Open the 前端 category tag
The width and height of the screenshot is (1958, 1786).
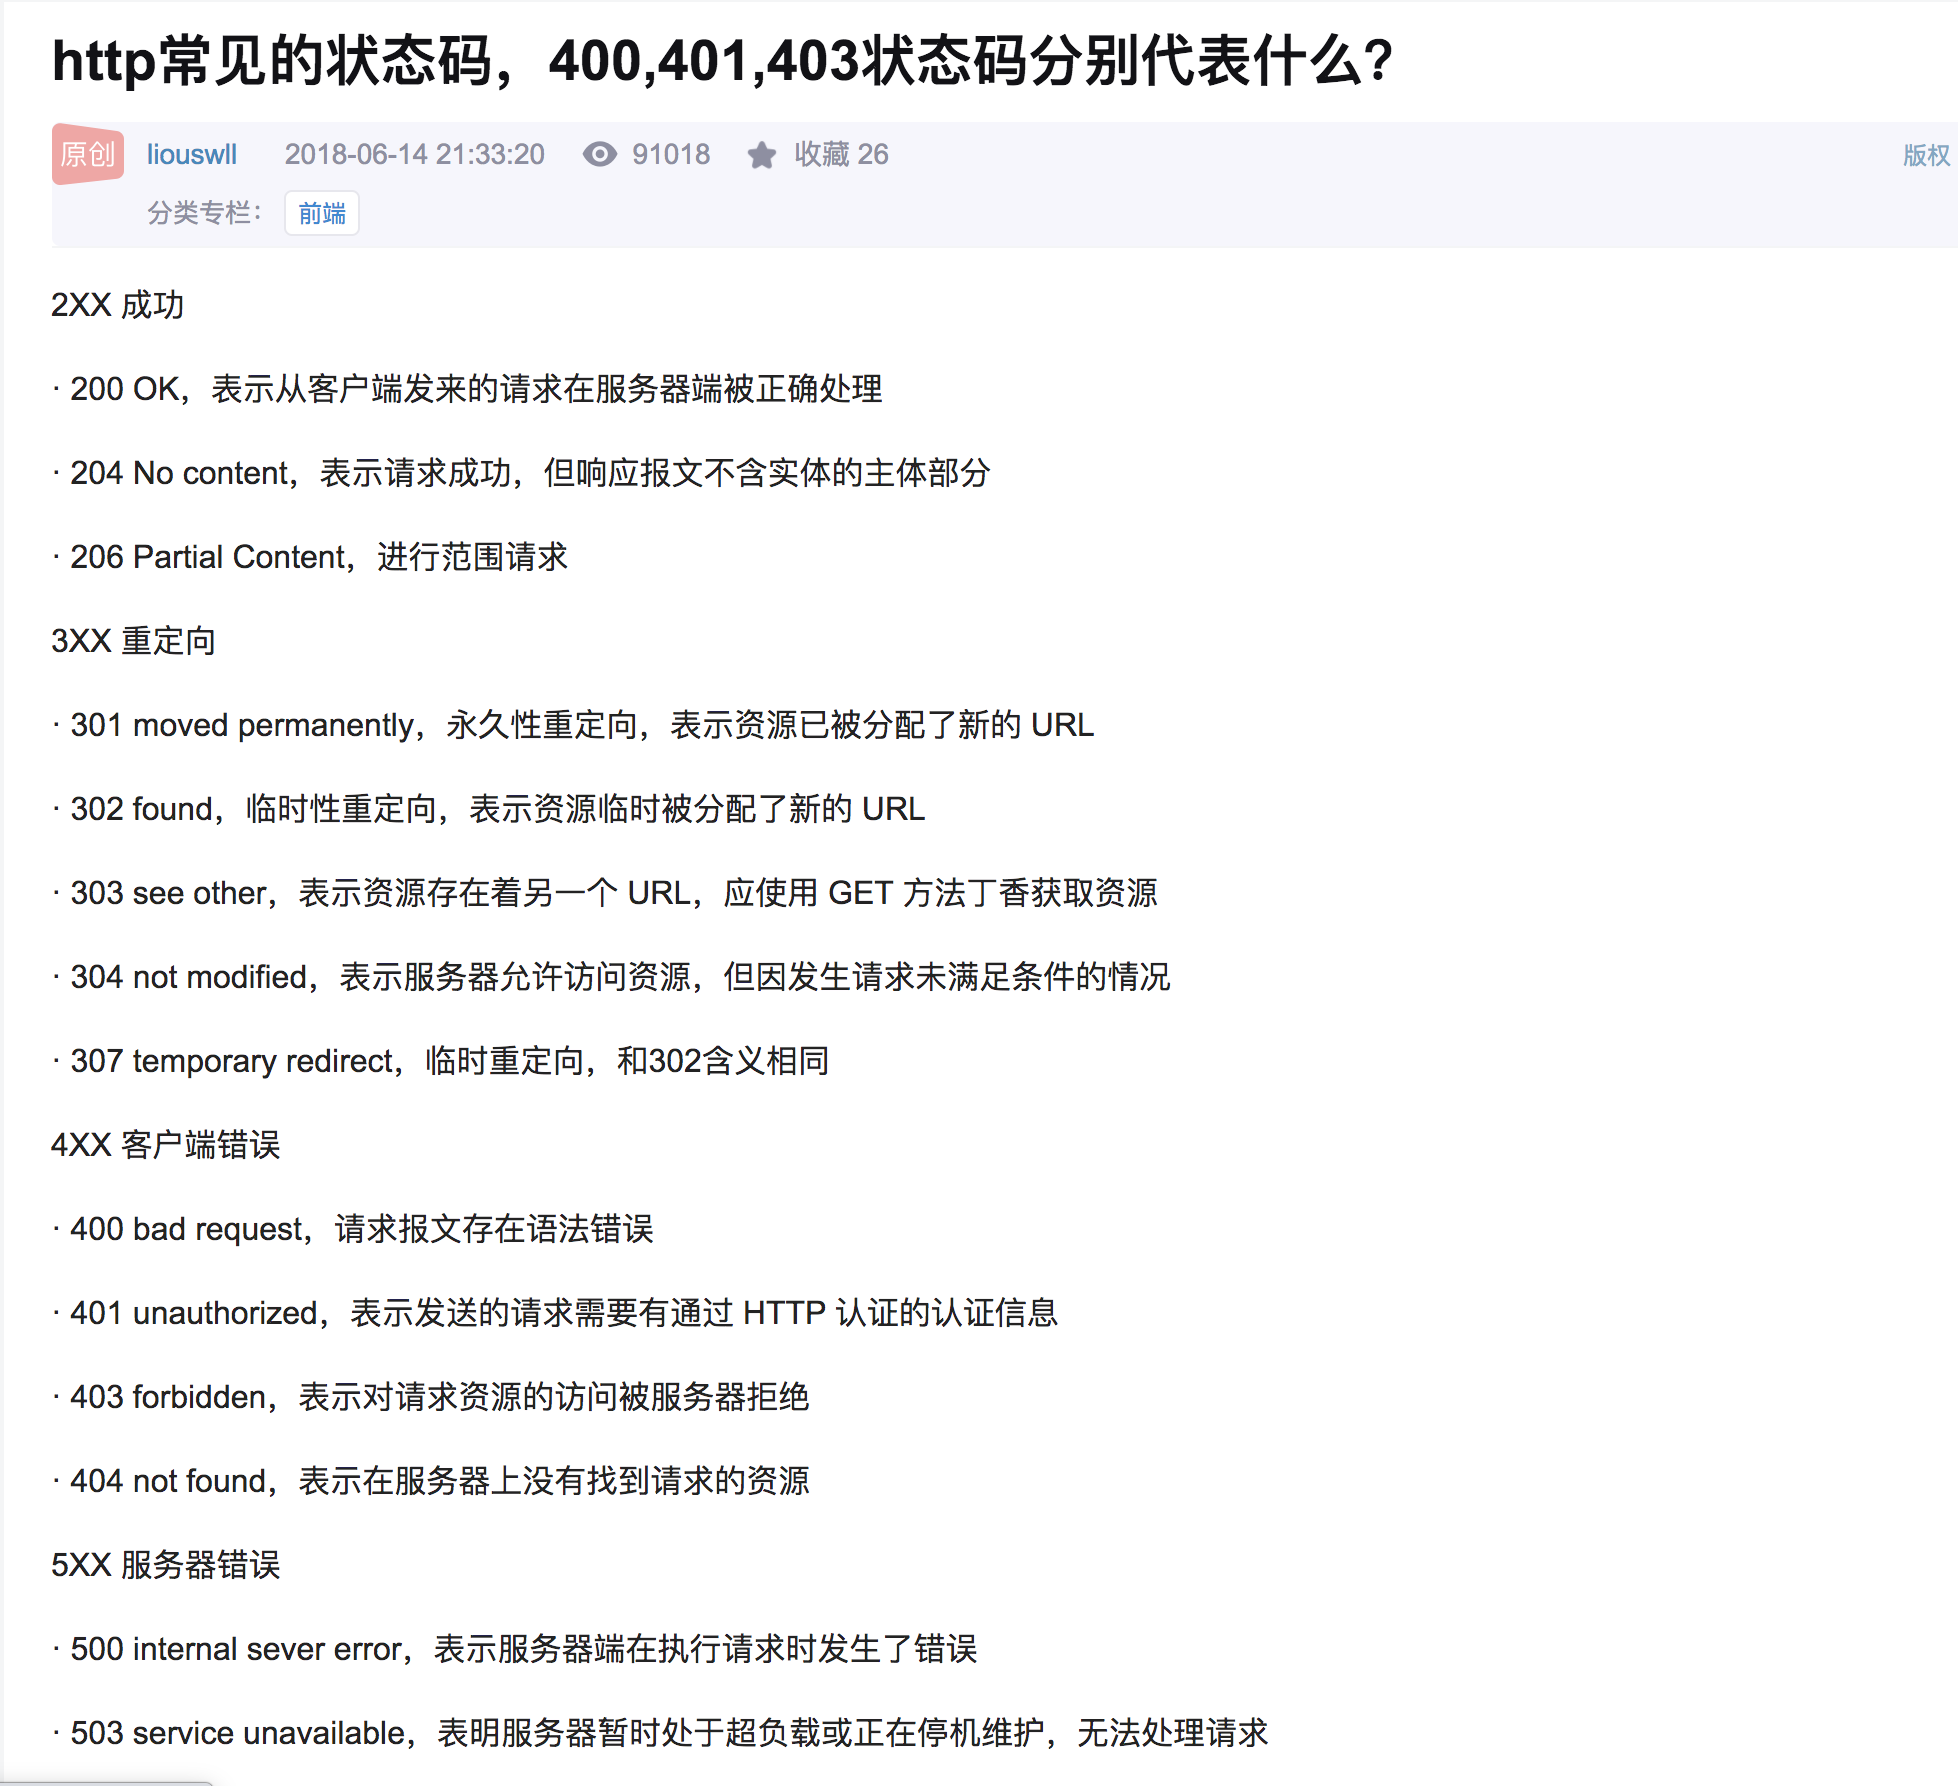tap(322, 213)
